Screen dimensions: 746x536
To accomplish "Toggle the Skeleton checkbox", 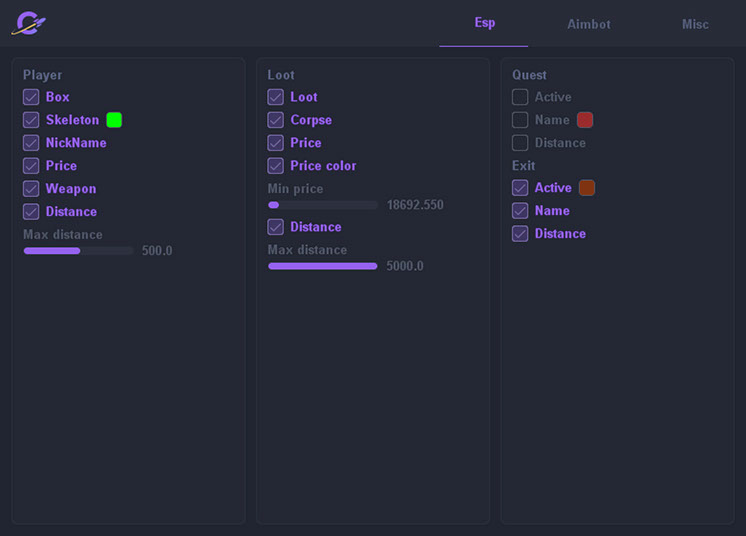I will [31, 120].
